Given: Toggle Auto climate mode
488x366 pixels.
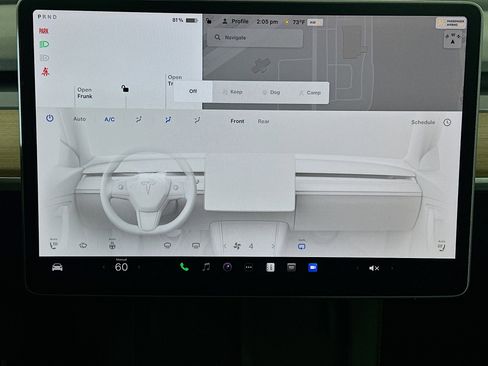Looking at the screenshot, I should pos(80,119).
